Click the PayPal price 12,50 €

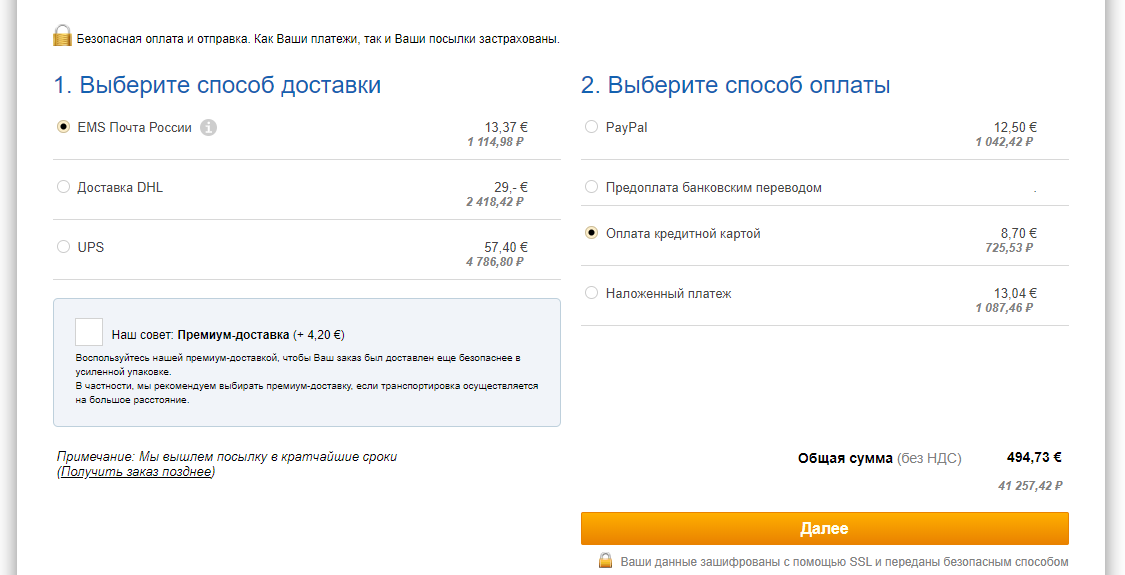click(1015, 127)
